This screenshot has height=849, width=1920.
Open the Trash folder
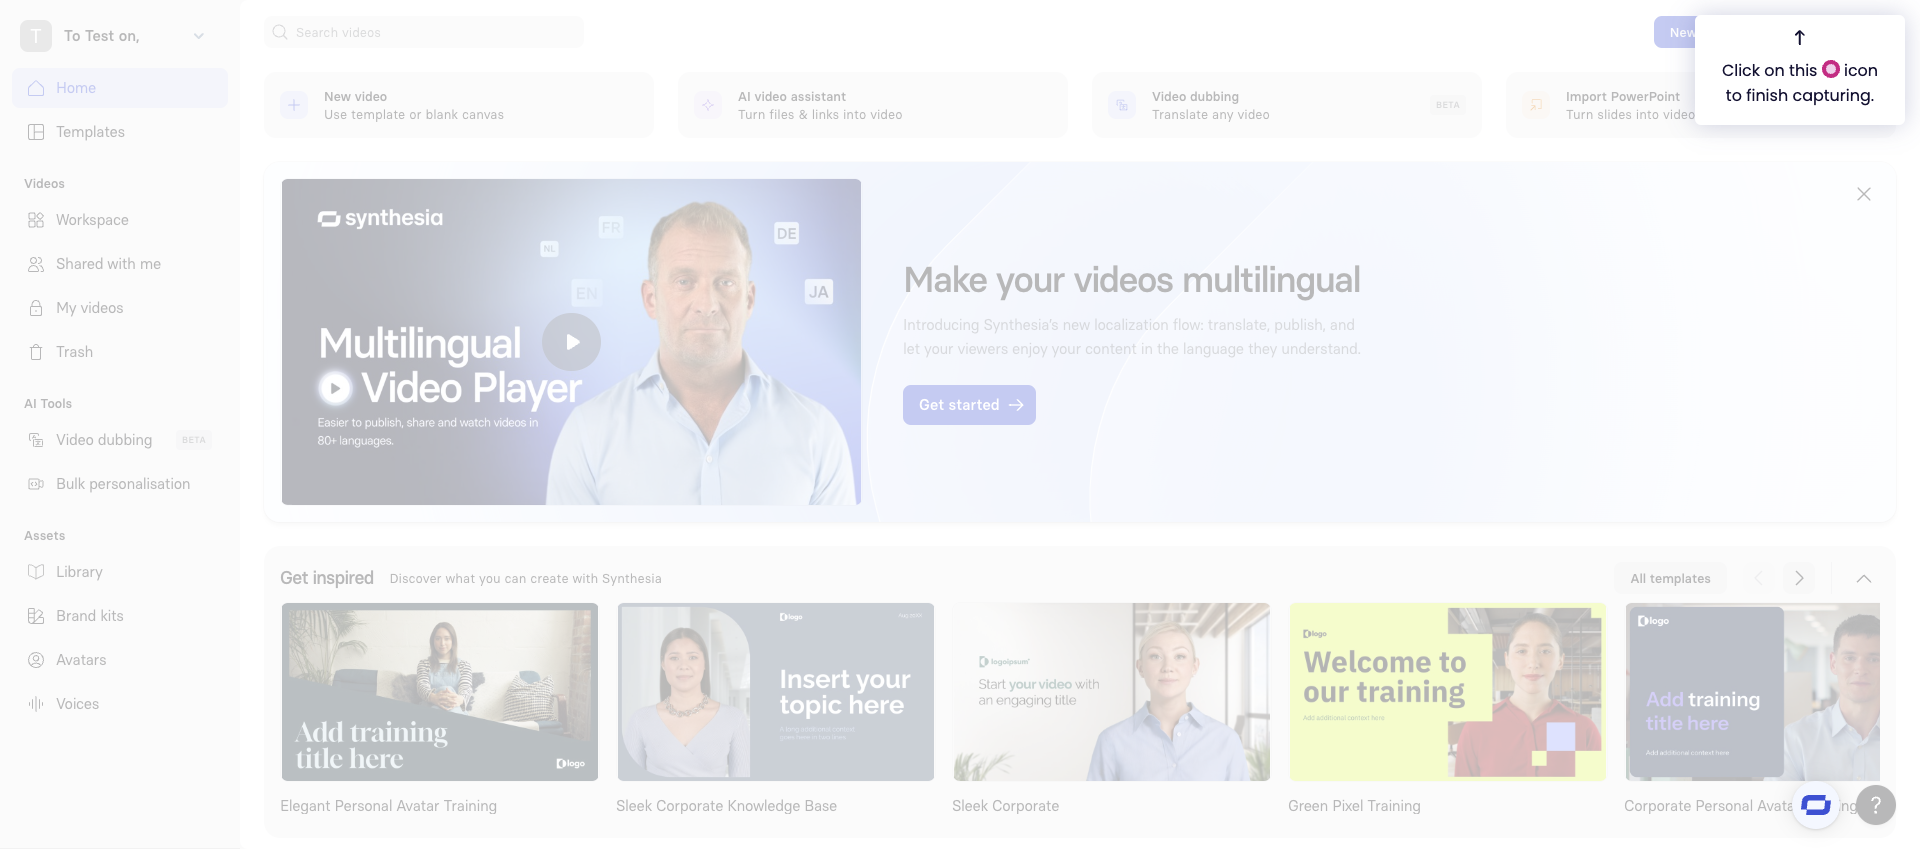(x=120, y=352)
